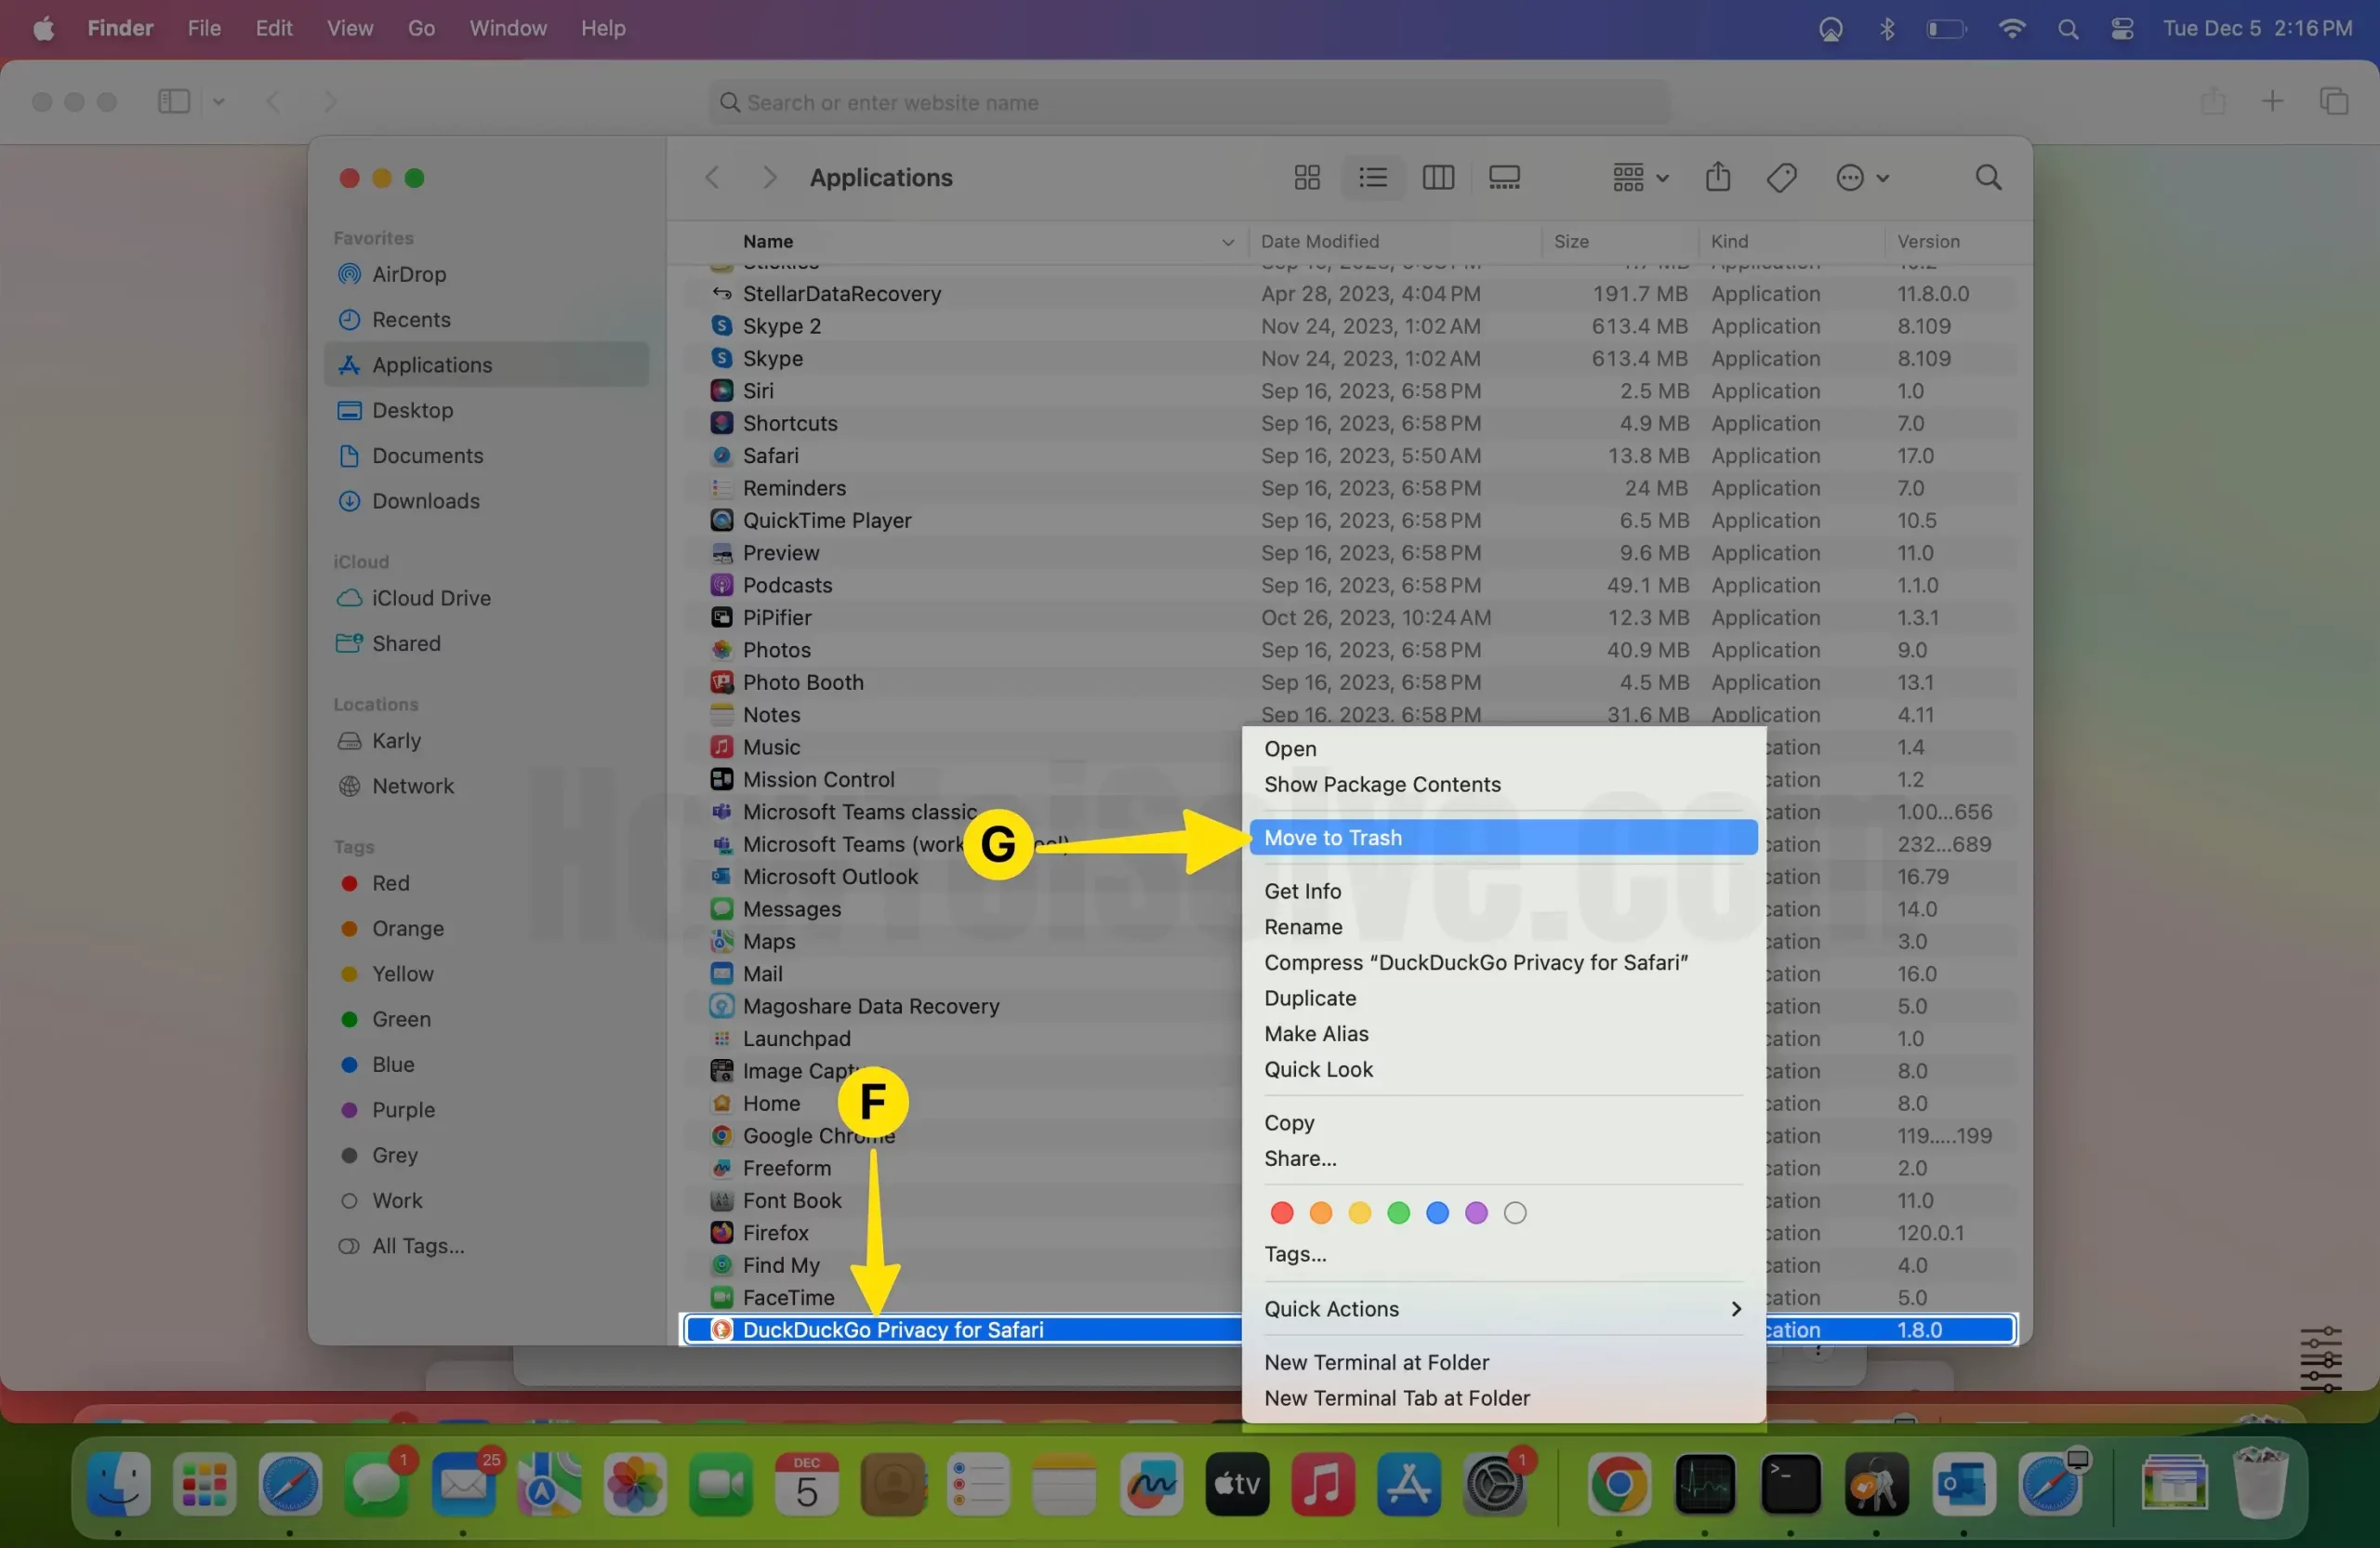Open Wi-Fi status menu
The image size is (2380, 1548).
click(x=2012, y=29)
